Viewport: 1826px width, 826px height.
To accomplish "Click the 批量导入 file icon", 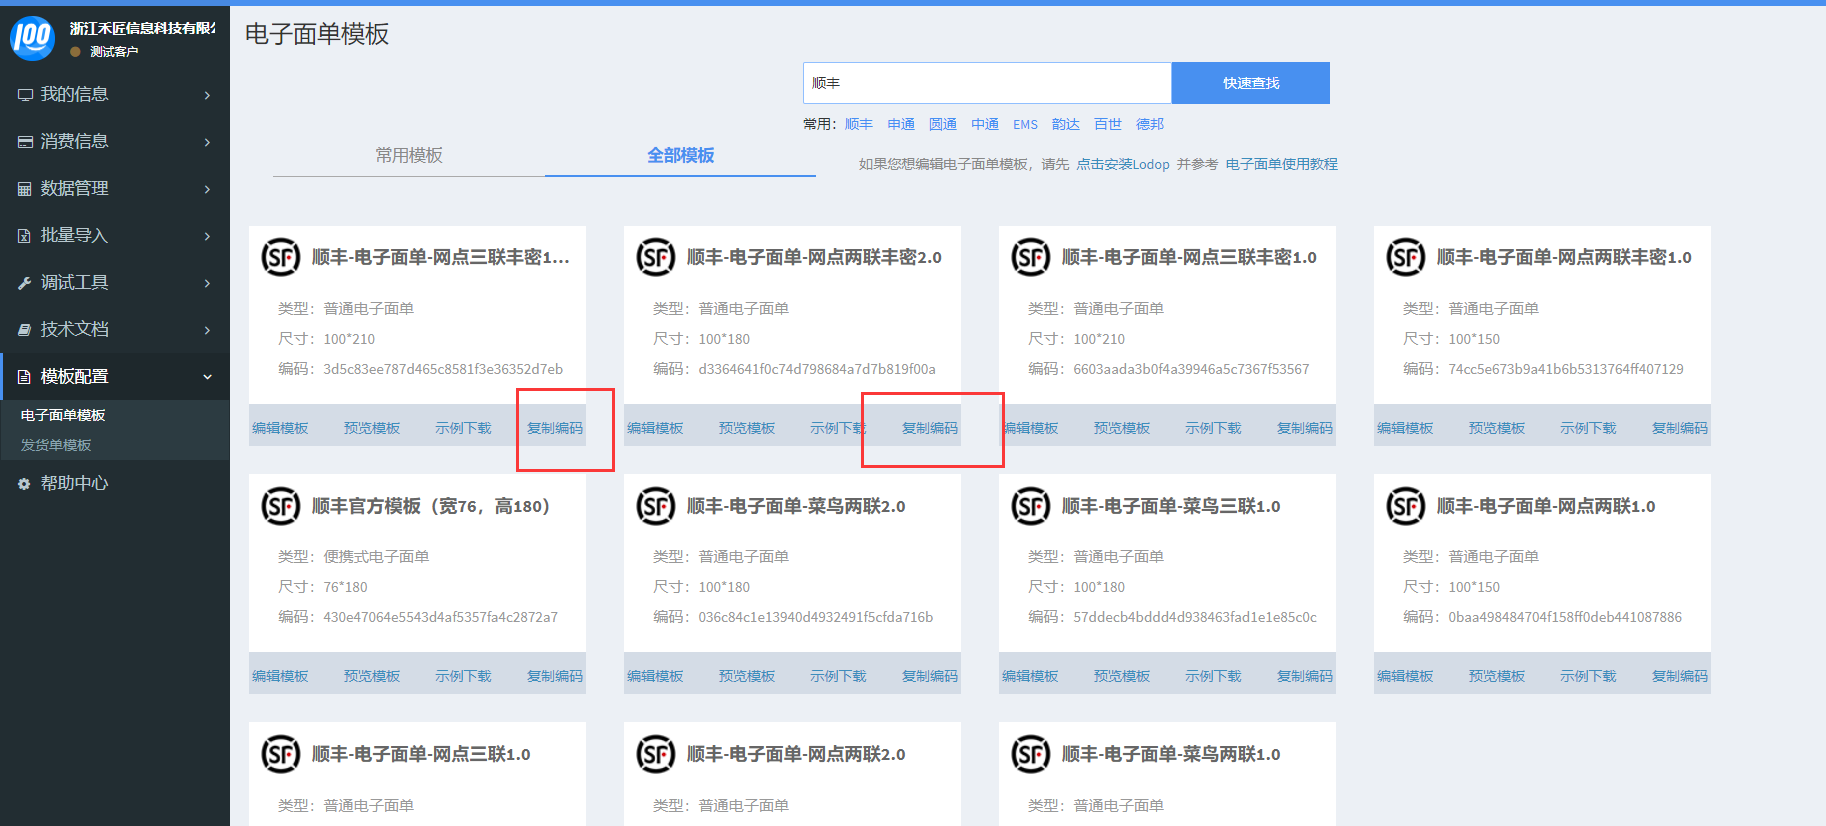I will [x=25, y=236].
